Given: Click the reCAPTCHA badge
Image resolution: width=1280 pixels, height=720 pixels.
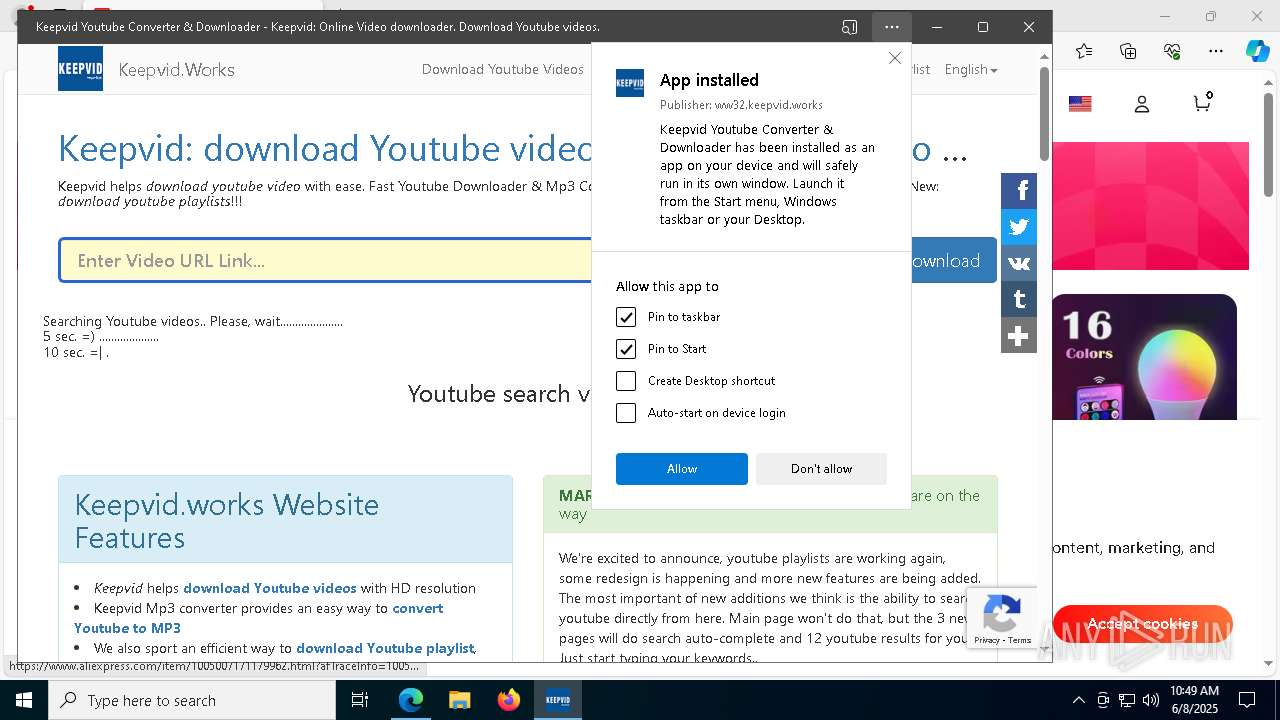Looking at the screenshot, I should coord(1001,618).
